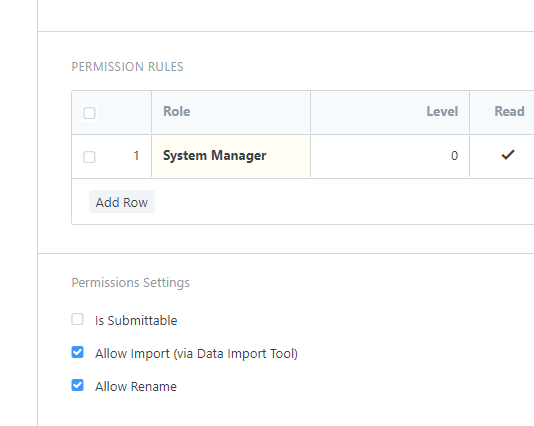This screenshot has height=426, width=534.
Task: Disable the Allow Rename checkbox
Action: coord(77,385)
